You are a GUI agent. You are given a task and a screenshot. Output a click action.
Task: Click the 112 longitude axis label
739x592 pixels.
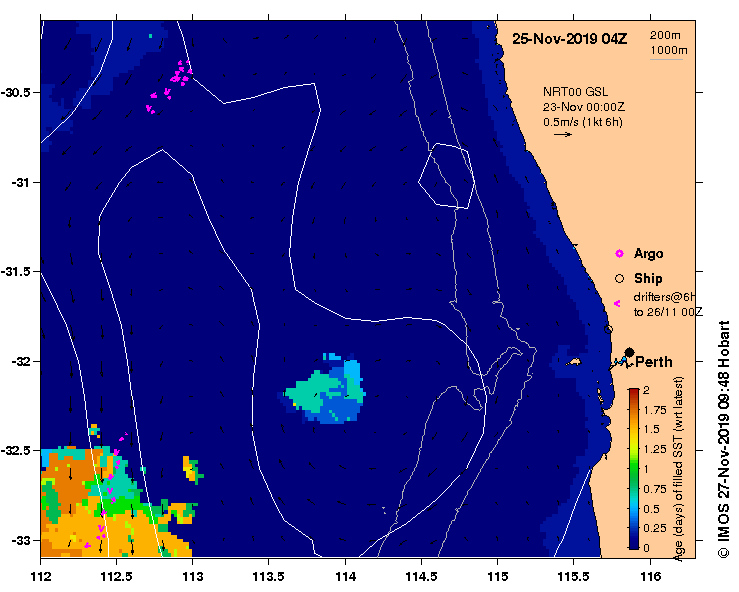point(40,576)
